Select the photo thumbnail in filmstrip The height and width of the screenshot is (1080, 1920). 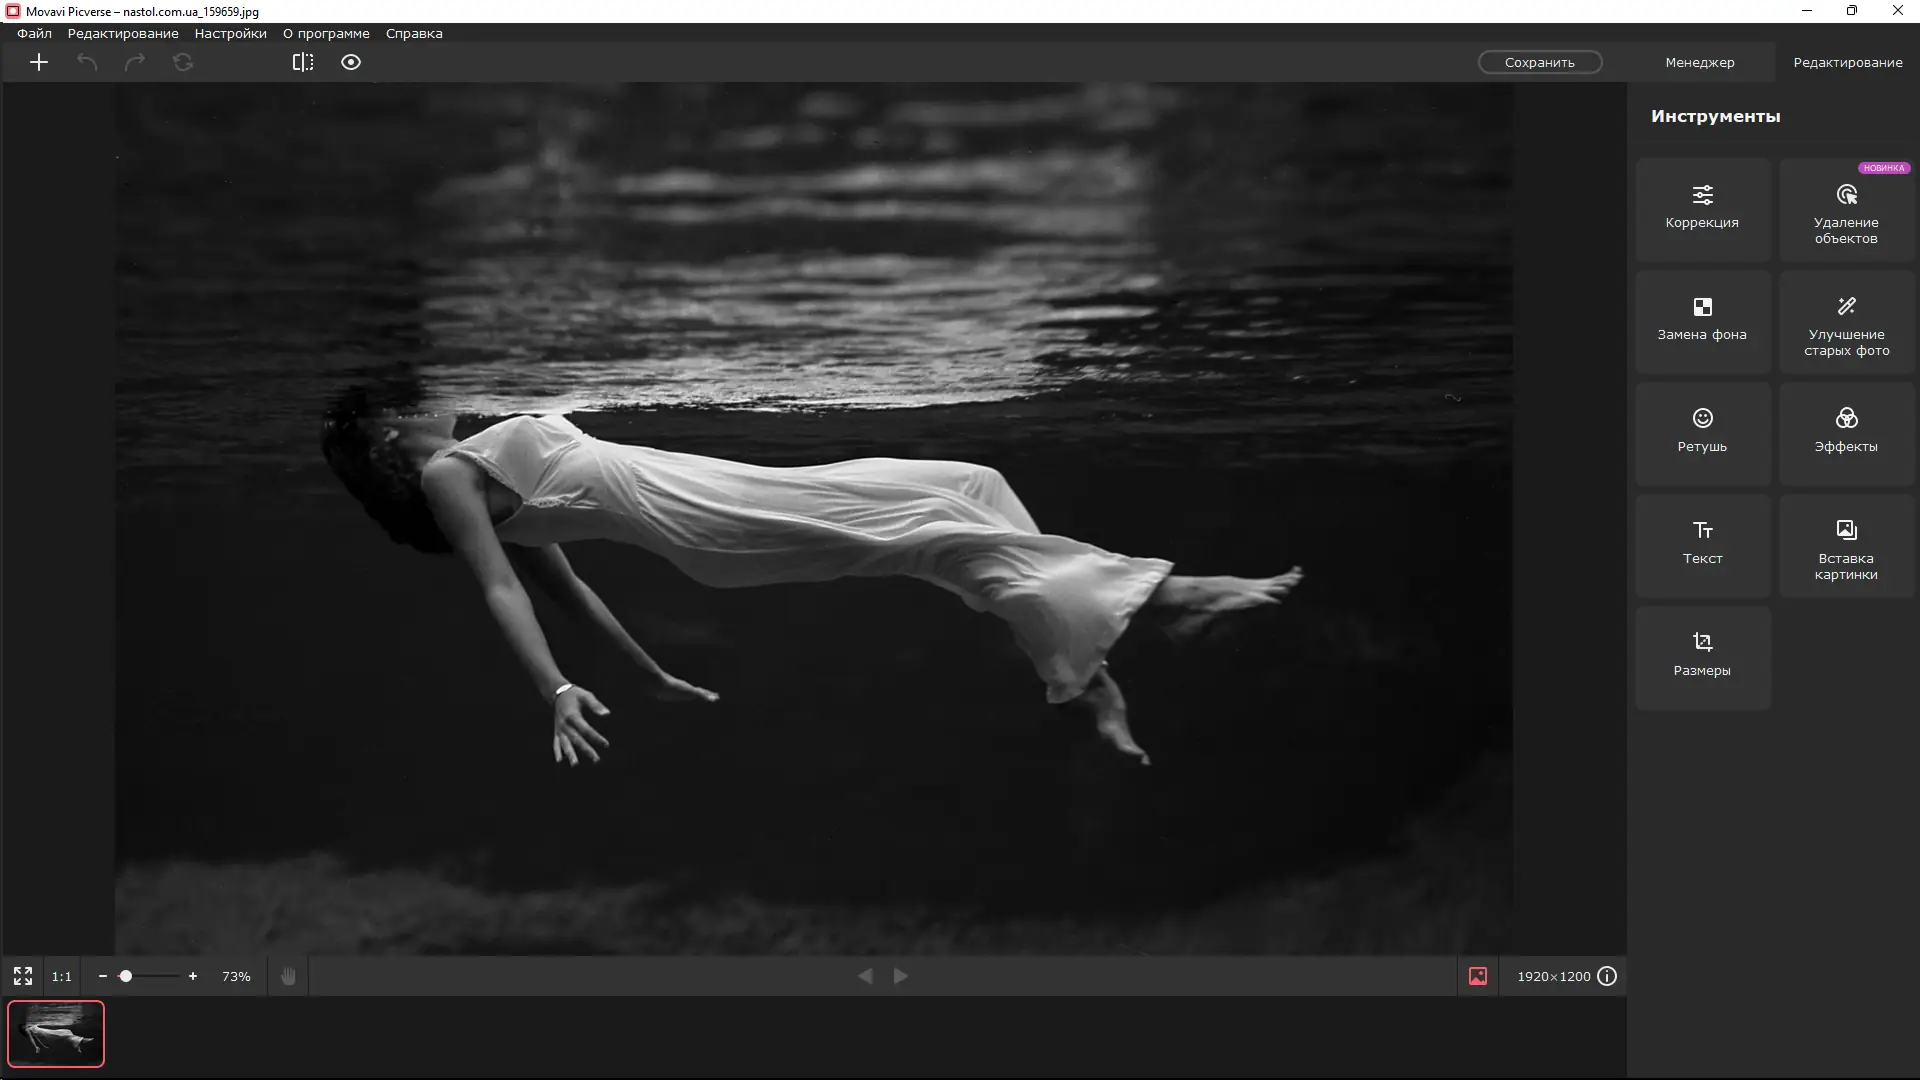click(56, 1034)
